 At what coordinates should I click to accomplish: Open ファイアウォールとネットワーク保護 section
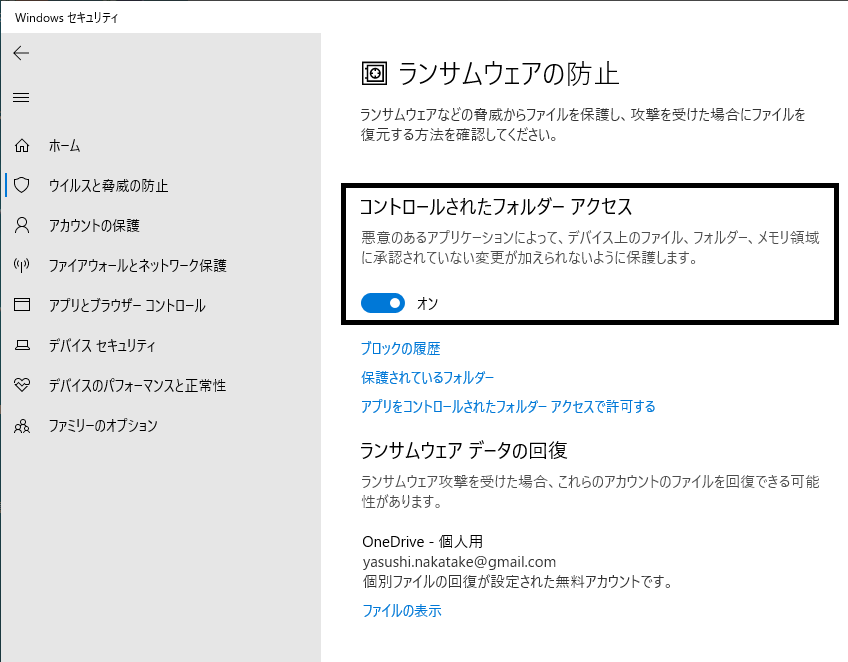click(138, 265)
